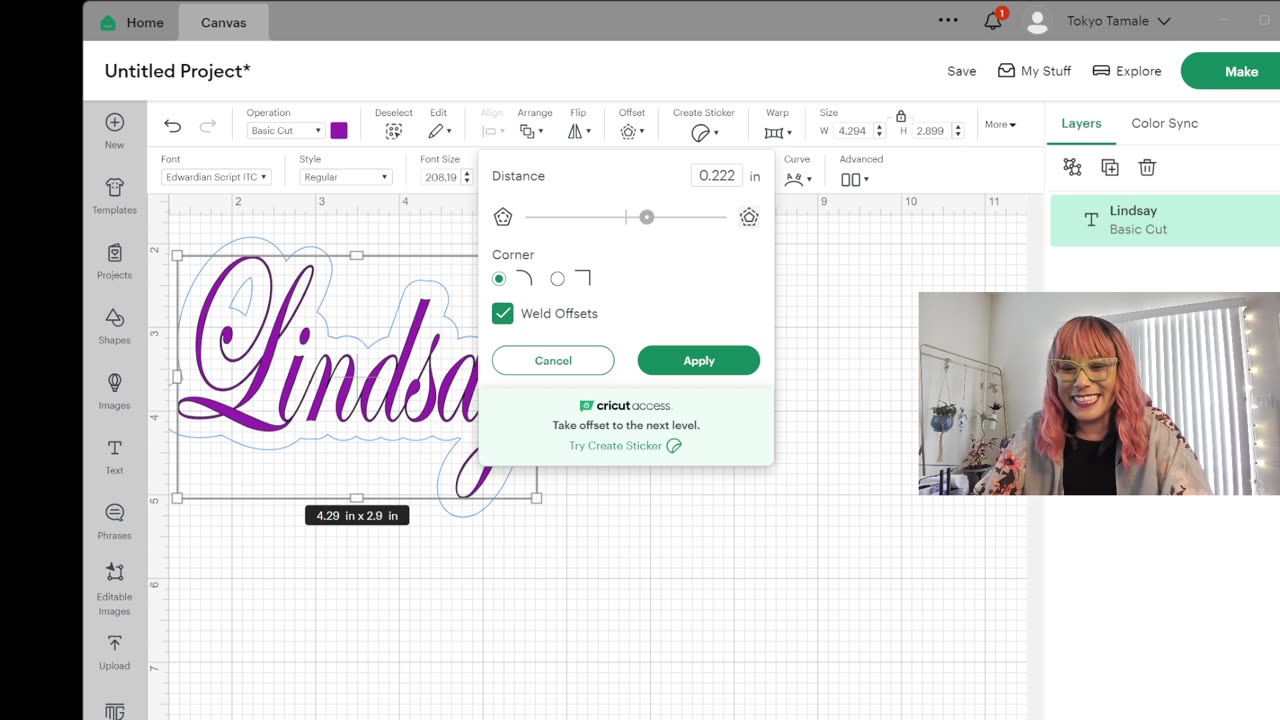Click the minimum offset pentagon icon
The image size is (1280, 720).
click(x=503, y=217)
